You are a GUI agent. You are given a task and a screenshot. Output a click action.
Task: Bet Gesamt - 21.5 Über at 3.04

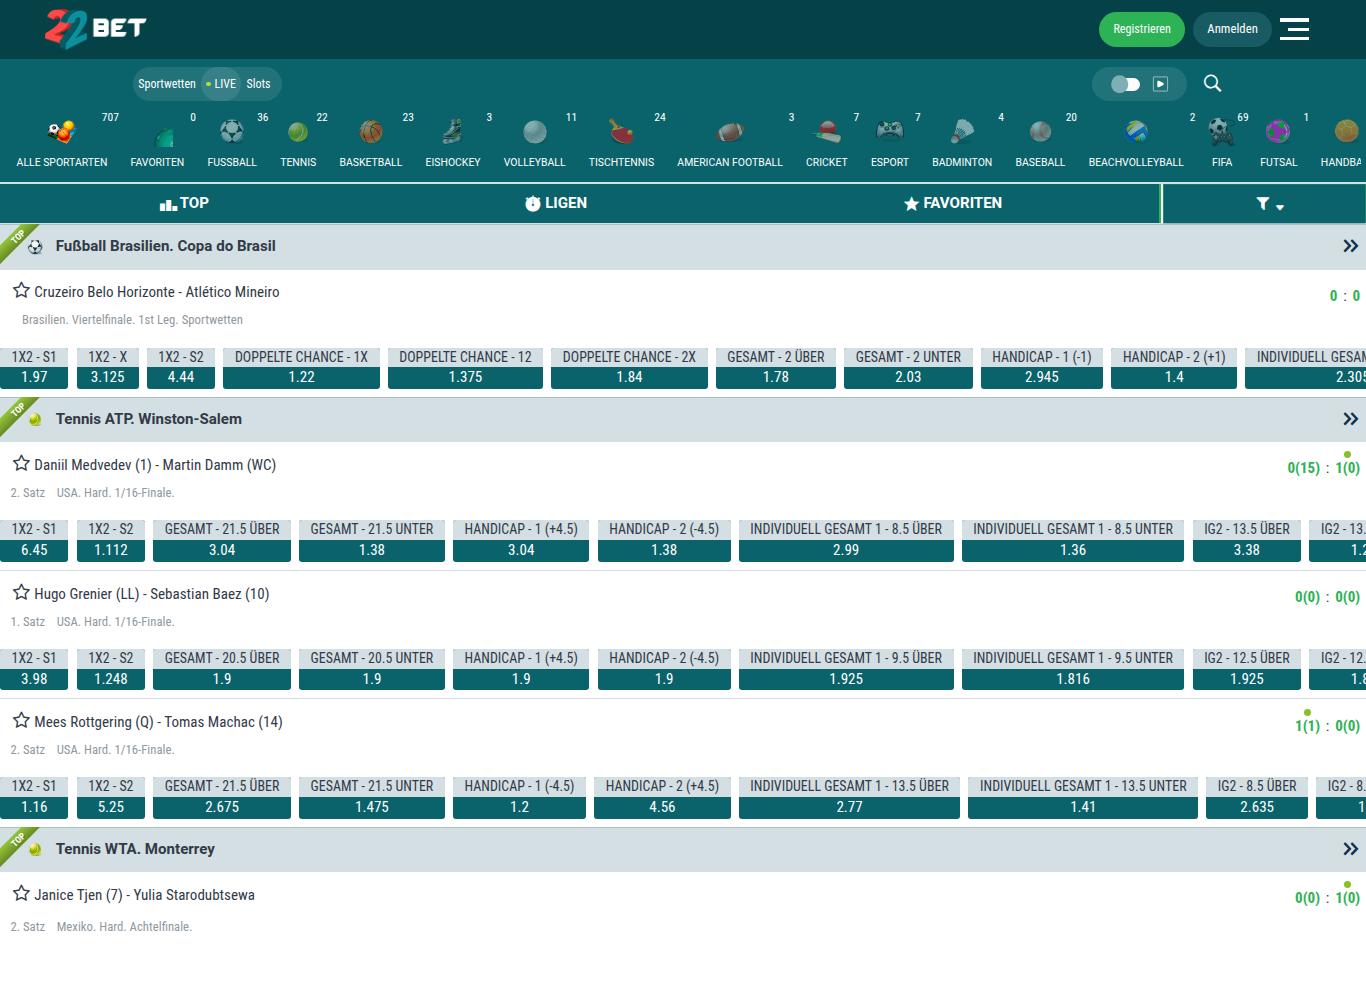(x=222, y=550)
